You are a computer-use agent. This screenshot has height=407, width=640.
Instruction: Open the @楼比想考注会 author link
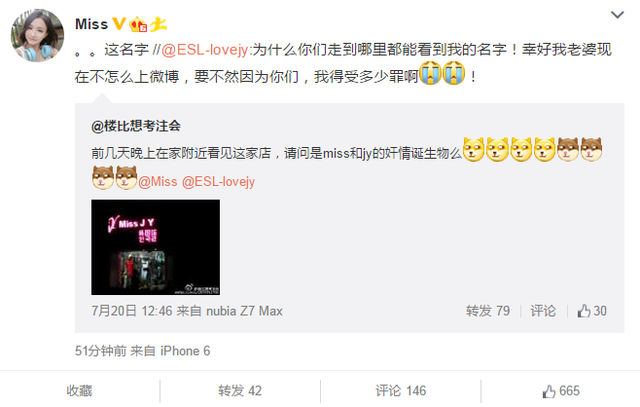click(x=136, y=126)
